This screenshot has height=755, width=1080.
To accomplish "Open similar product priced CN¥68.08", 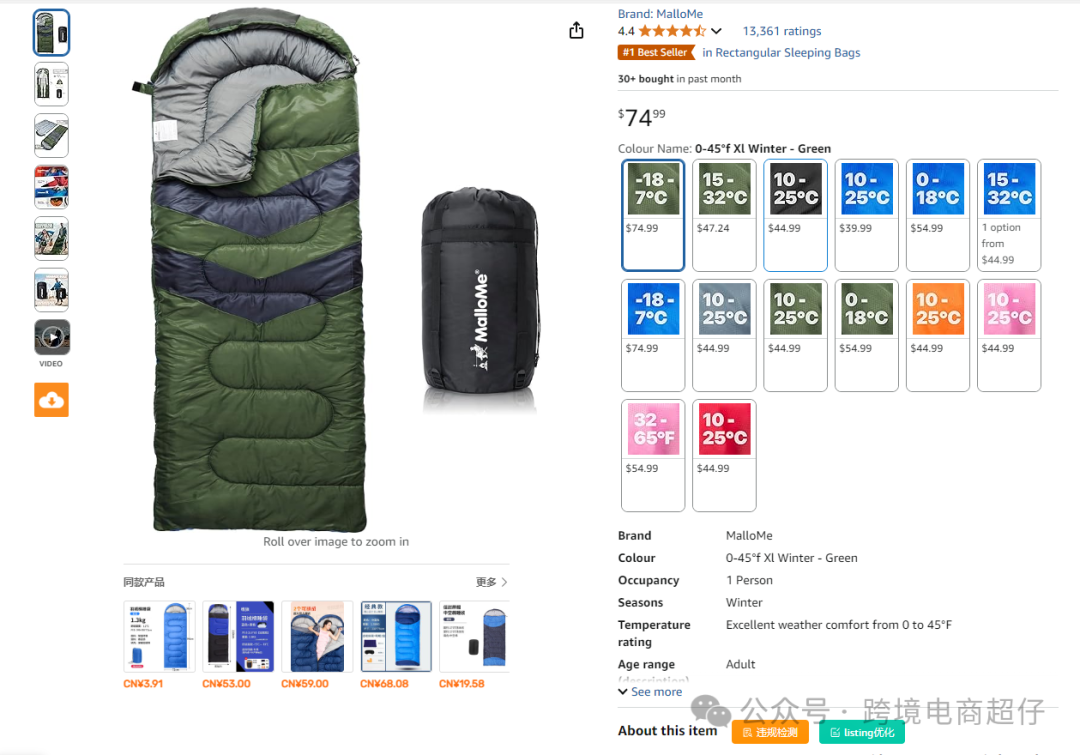I will (x=396, y=637).
